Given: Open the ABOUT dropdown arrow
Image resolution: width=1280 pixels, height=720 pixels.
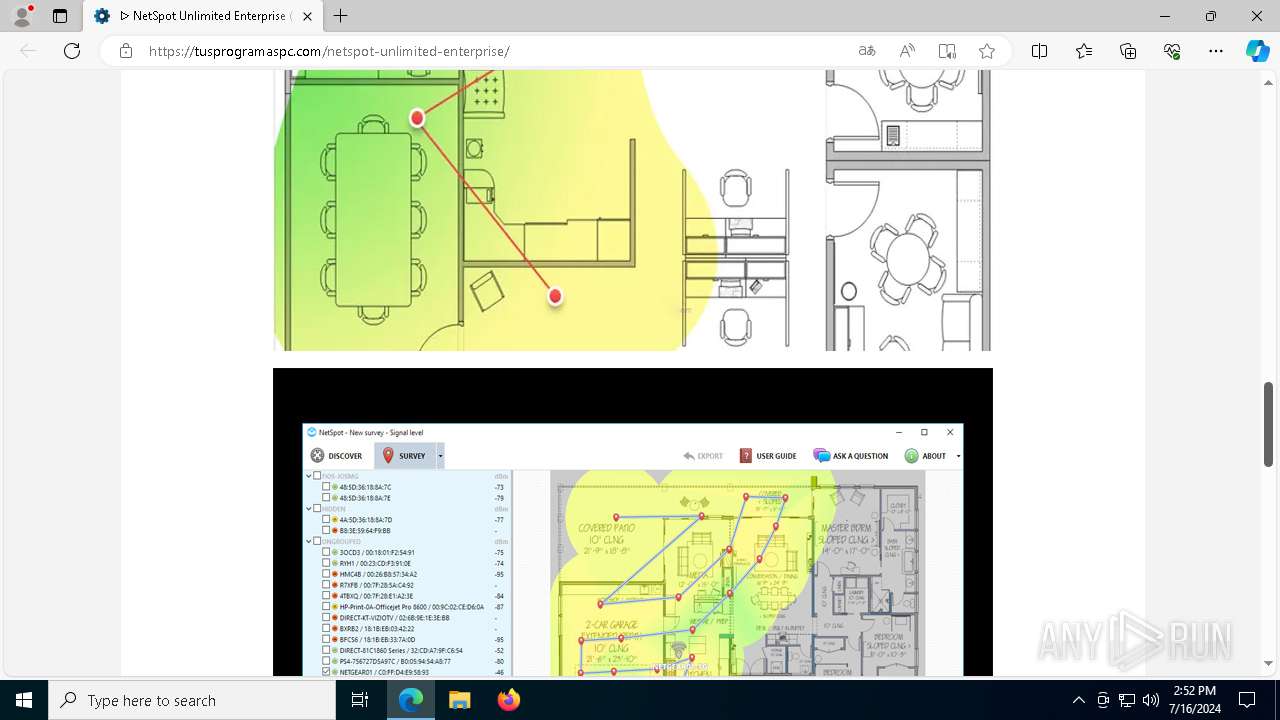Looking at the screenshot, I should [958, 456].
